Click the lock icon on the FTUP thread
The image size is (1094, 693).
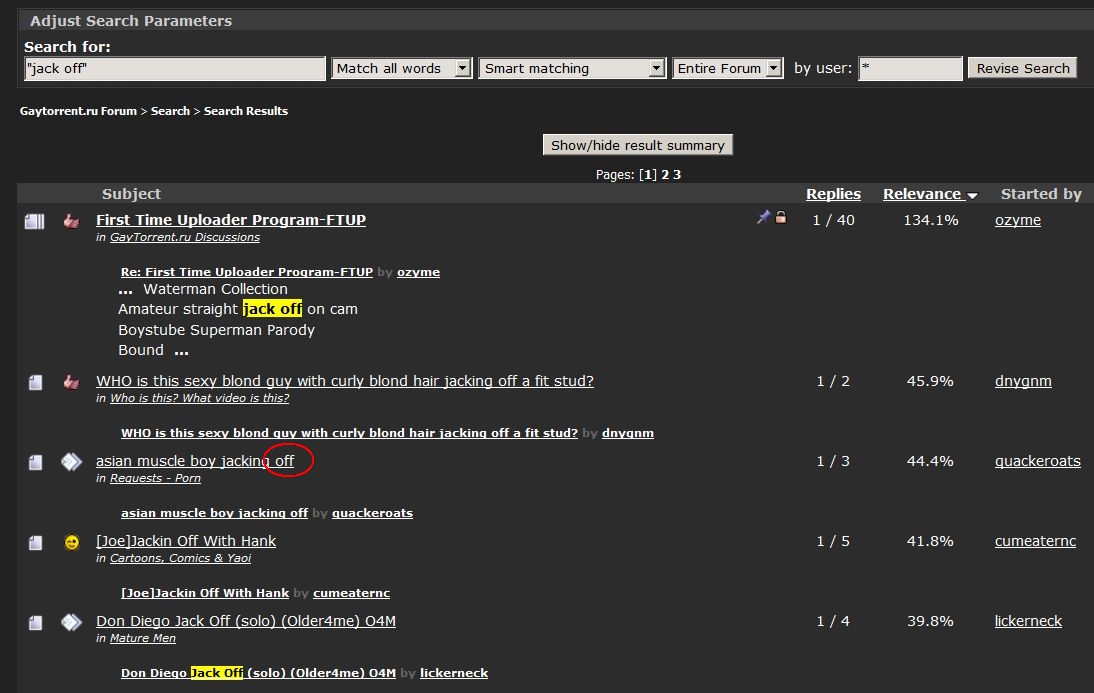[x=781, y=217]
